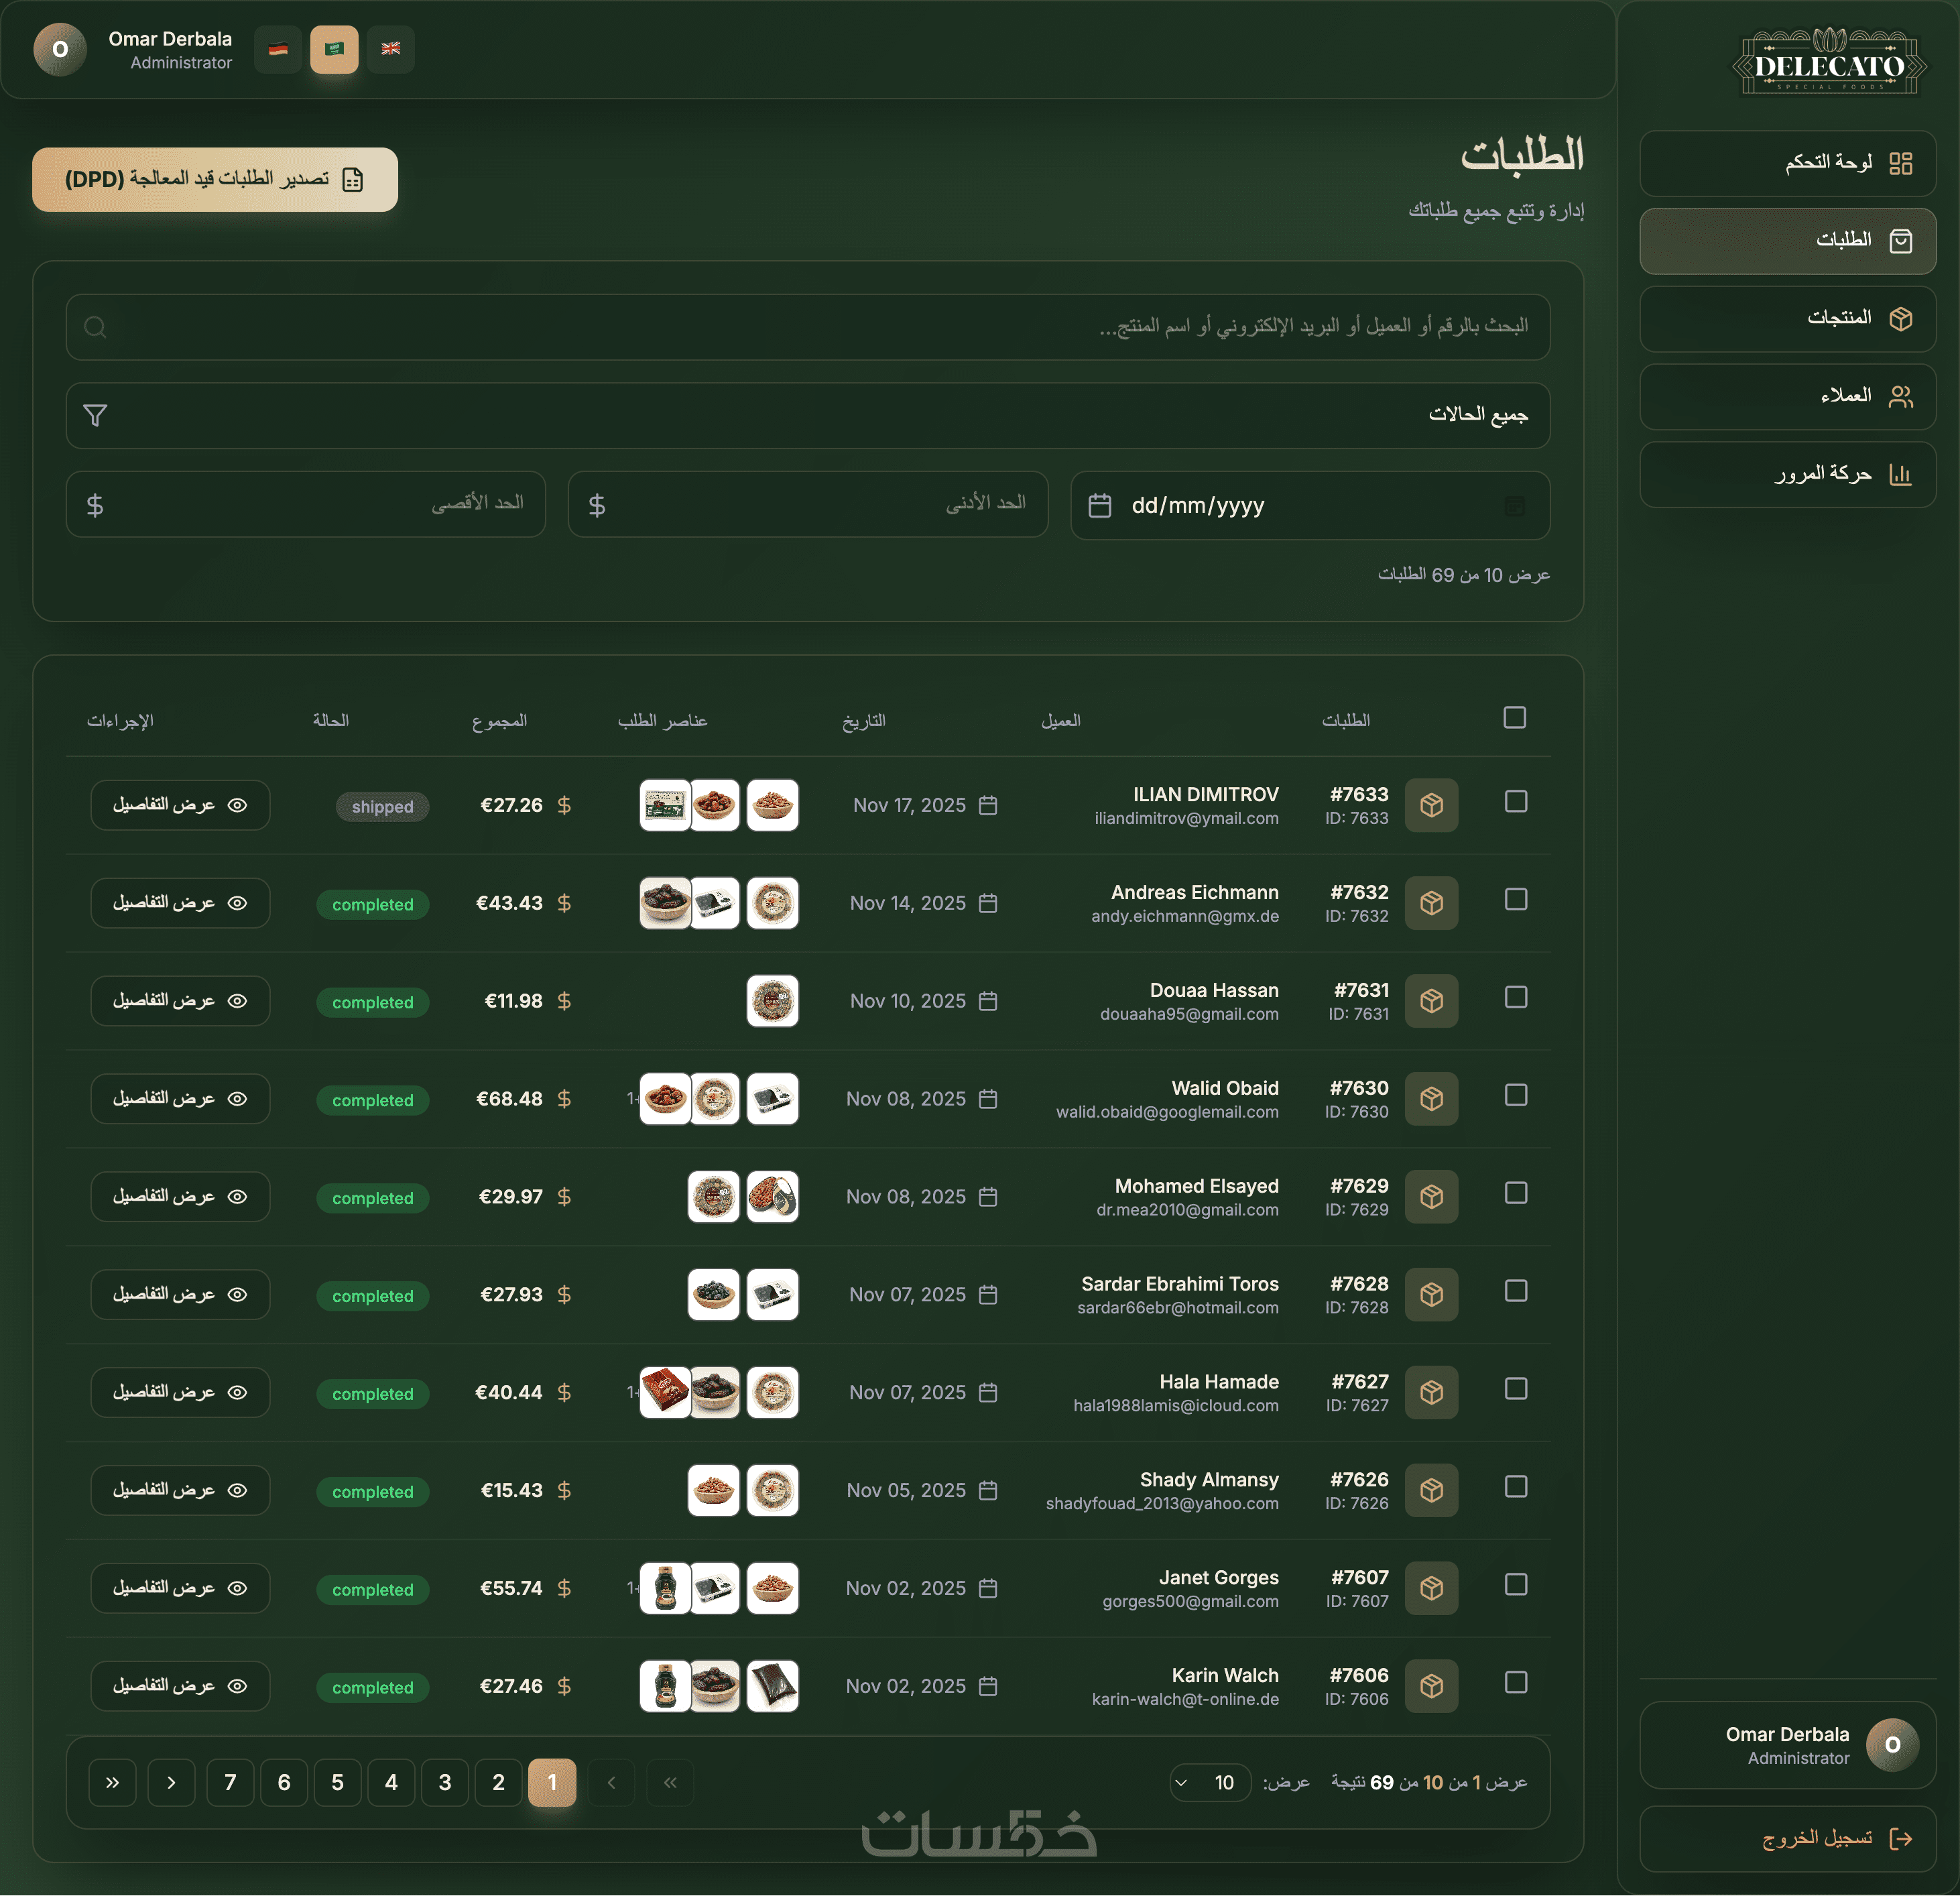Click the filter funnel icon
The height and width of the screenshot is (1896, 1960).
point(95,415)
